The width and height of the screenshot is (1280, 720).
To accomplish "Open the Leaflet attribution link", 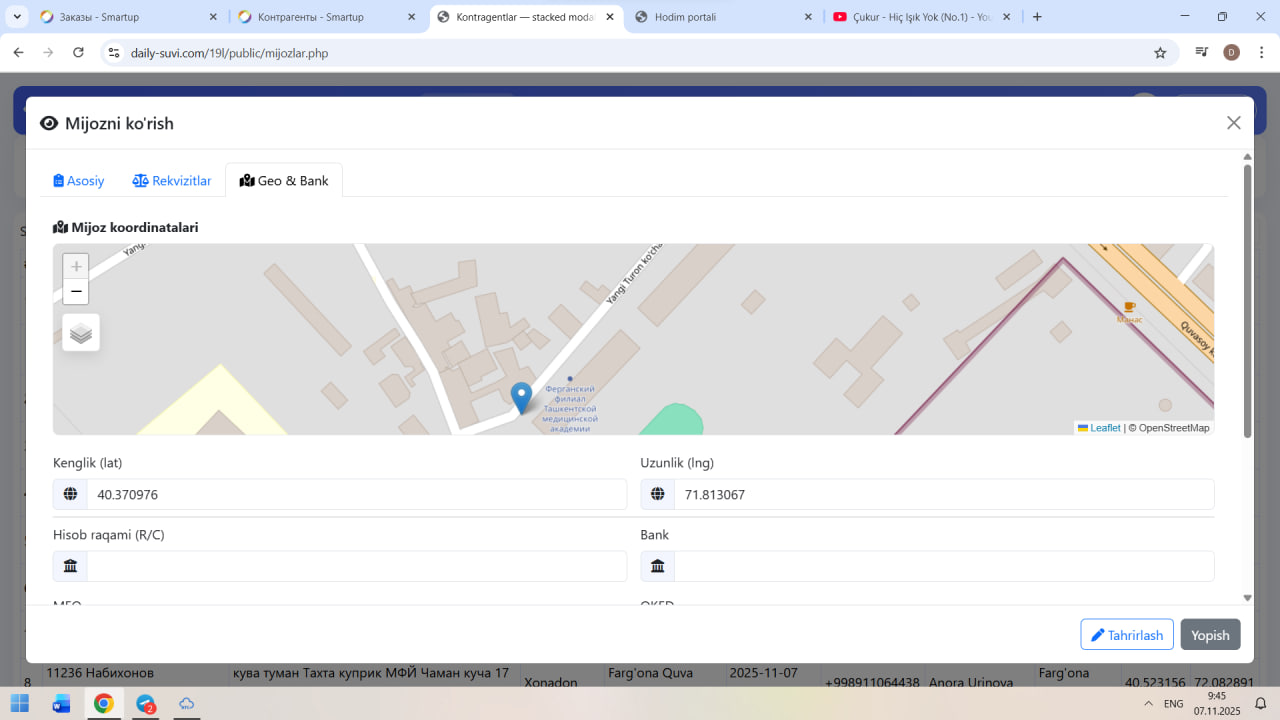I will pyautogui.click(x=1104, y=428).
